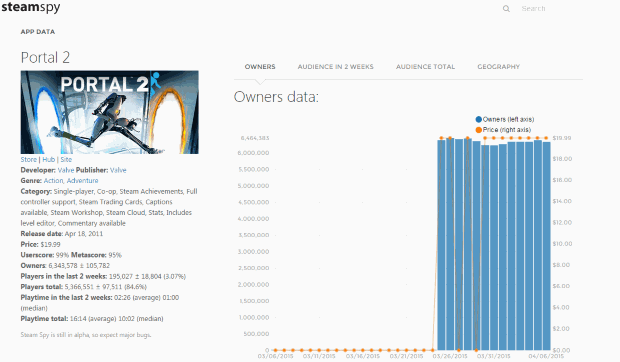Click the Valve publisher link
This screenshot has height=362, width=620.
[x=118, y=170]
